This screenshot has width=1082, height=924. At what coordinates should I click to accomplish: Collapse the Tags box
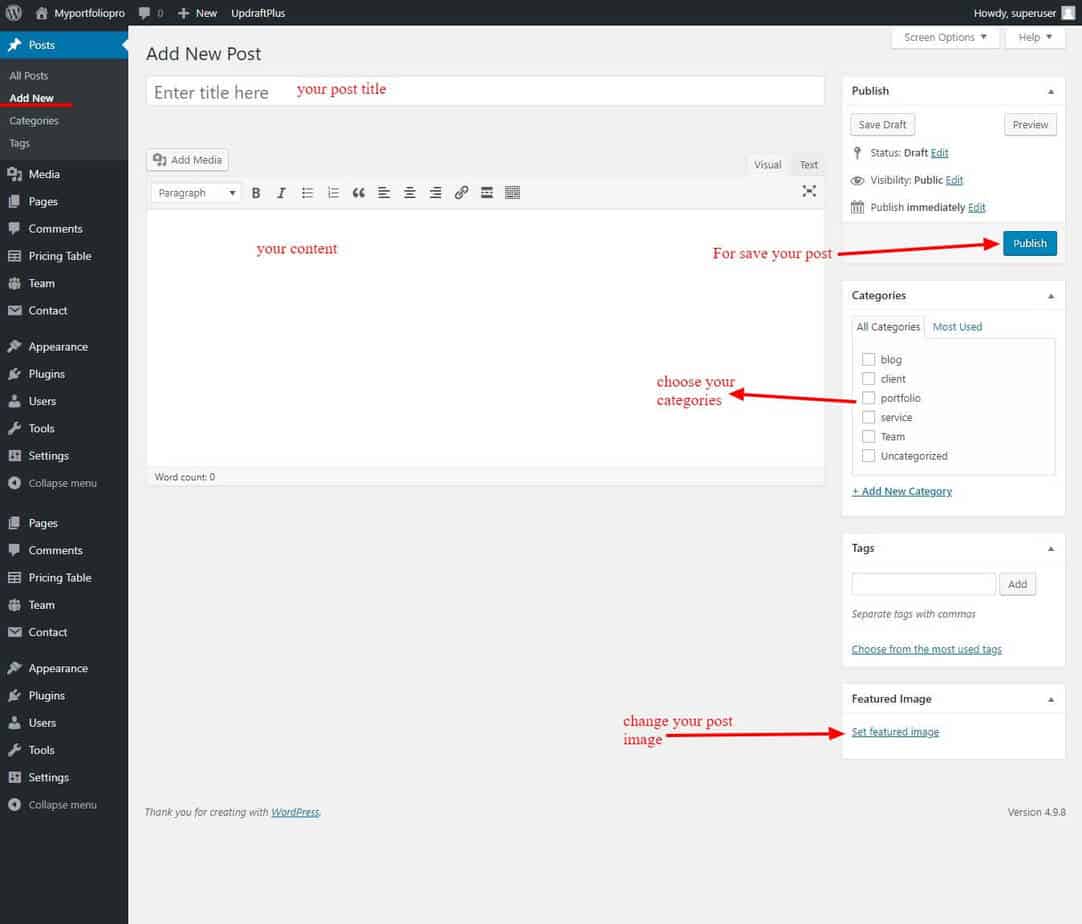[x=1051, y=549]
